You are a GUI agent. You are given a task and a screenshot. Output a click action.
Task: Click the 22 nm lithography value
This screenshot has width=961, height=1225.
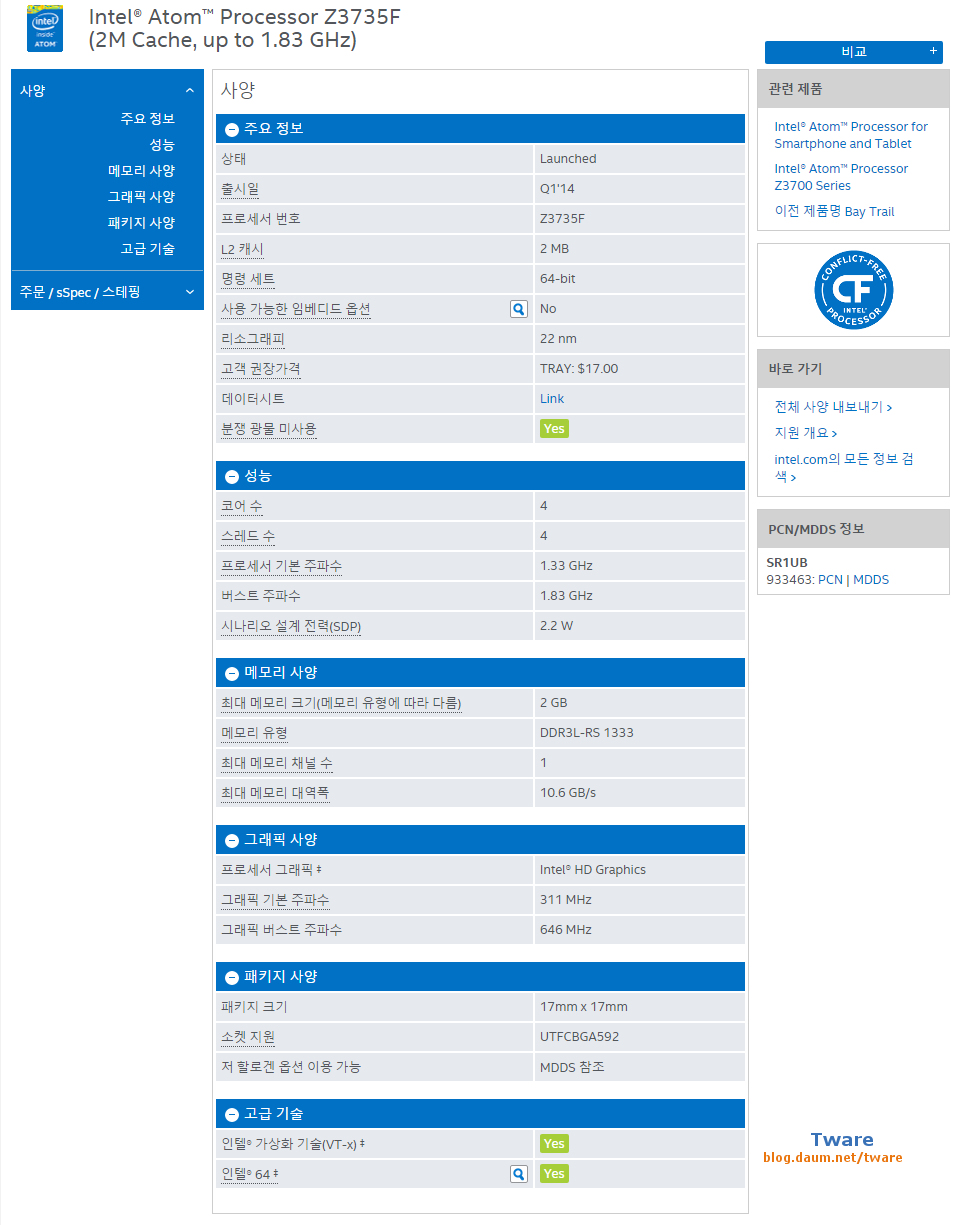point(558,339)
